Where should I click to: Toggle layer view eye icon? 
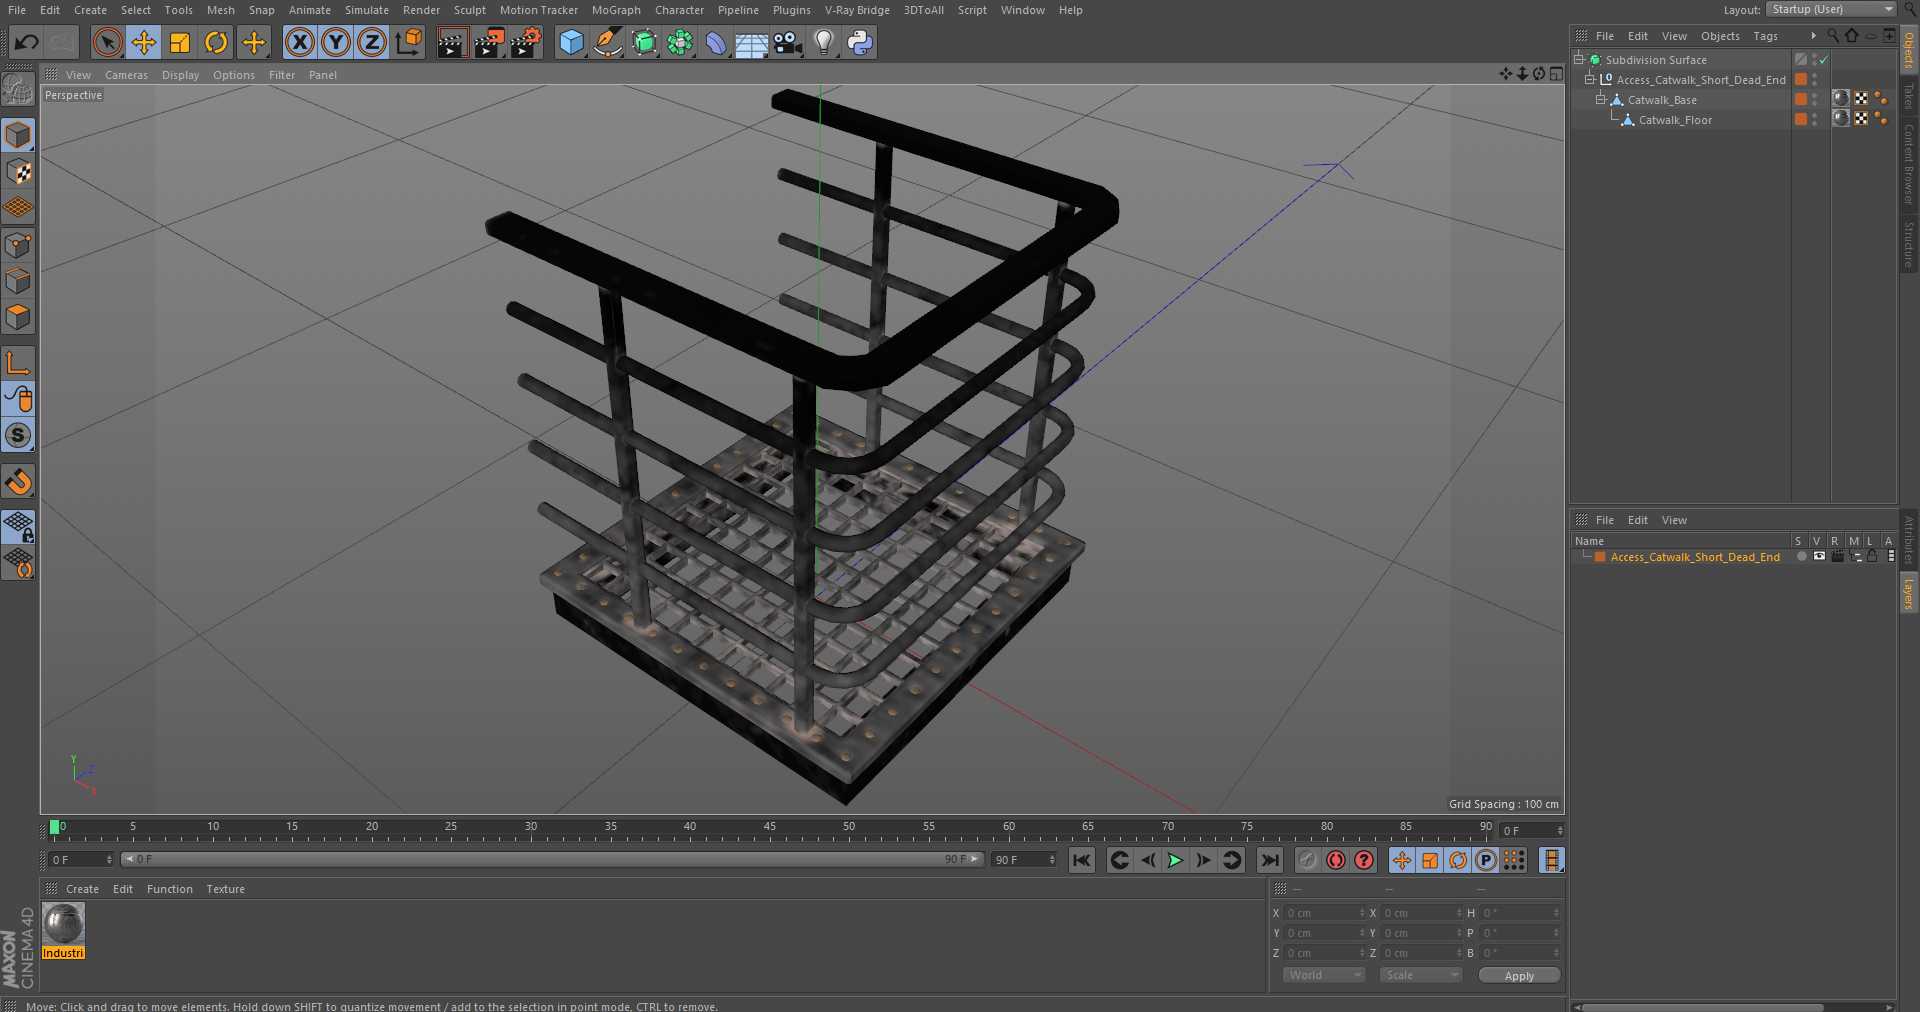1819,557
